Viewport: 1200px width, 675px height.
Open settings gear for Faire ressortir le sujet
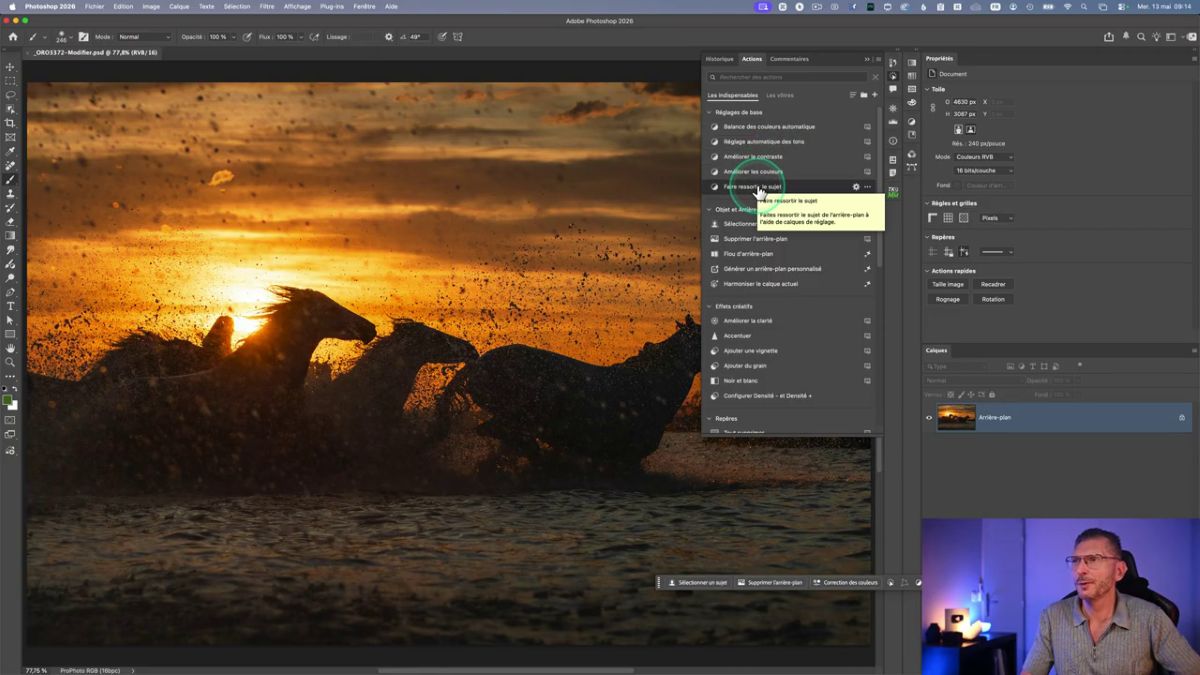coord(856,187)
